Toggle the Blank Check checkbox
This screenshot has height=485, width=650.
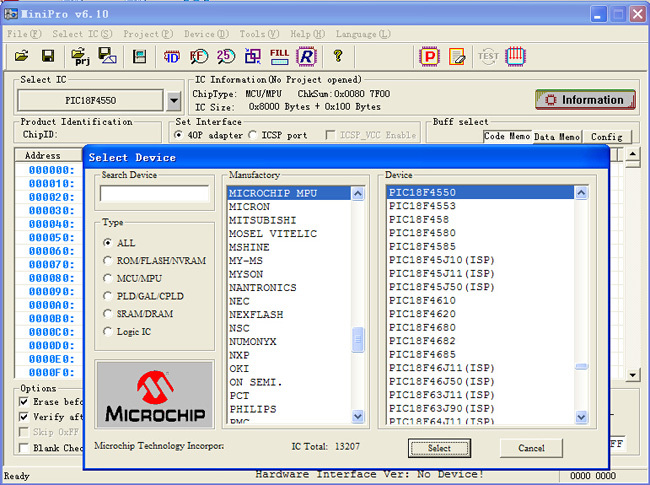tap(24, 448)
